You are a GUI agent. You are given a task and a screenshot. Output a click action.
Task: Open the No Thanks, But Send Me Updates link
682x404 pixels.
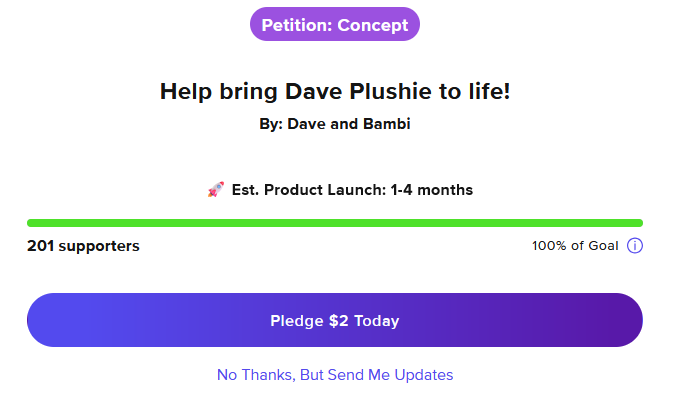click(334, 375)
